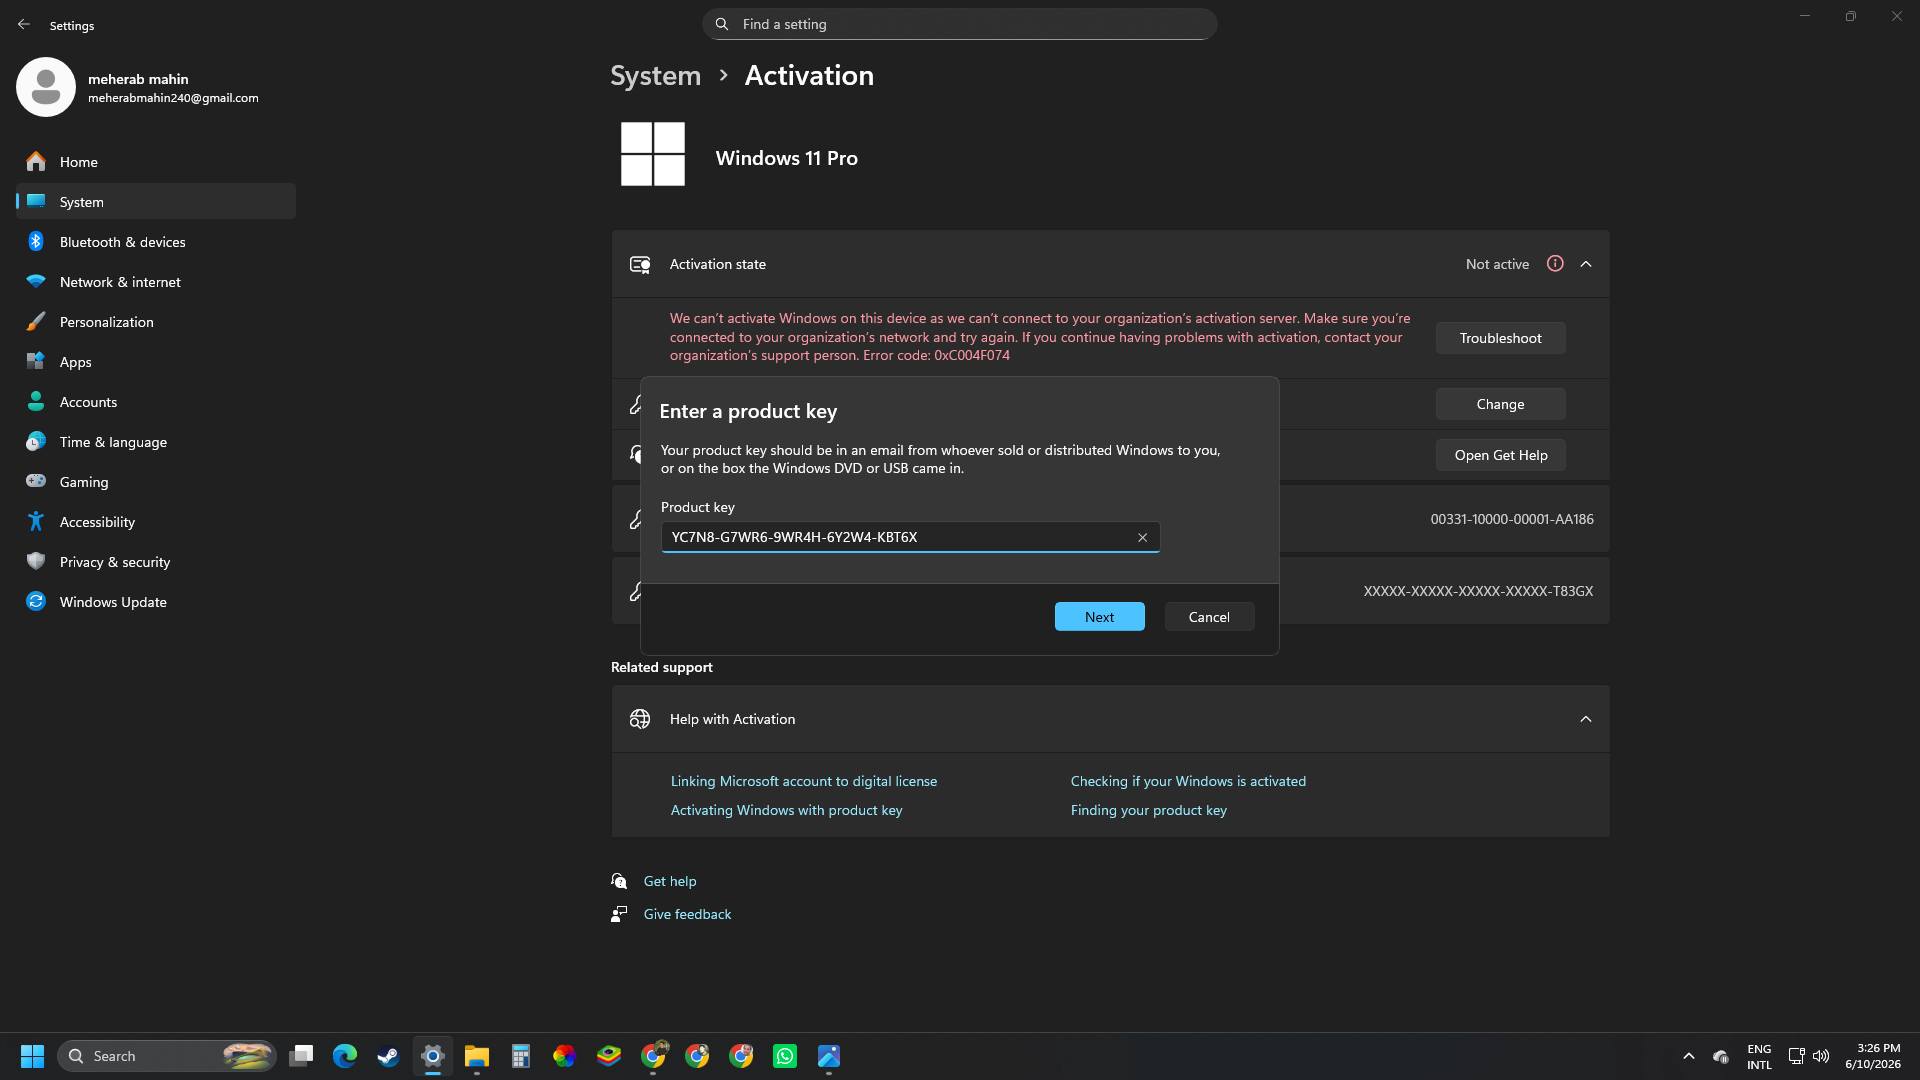Click the Get help chat icon
Image resolution: width=1920 pixels, height=1080 pixels.
coord(619,881)
